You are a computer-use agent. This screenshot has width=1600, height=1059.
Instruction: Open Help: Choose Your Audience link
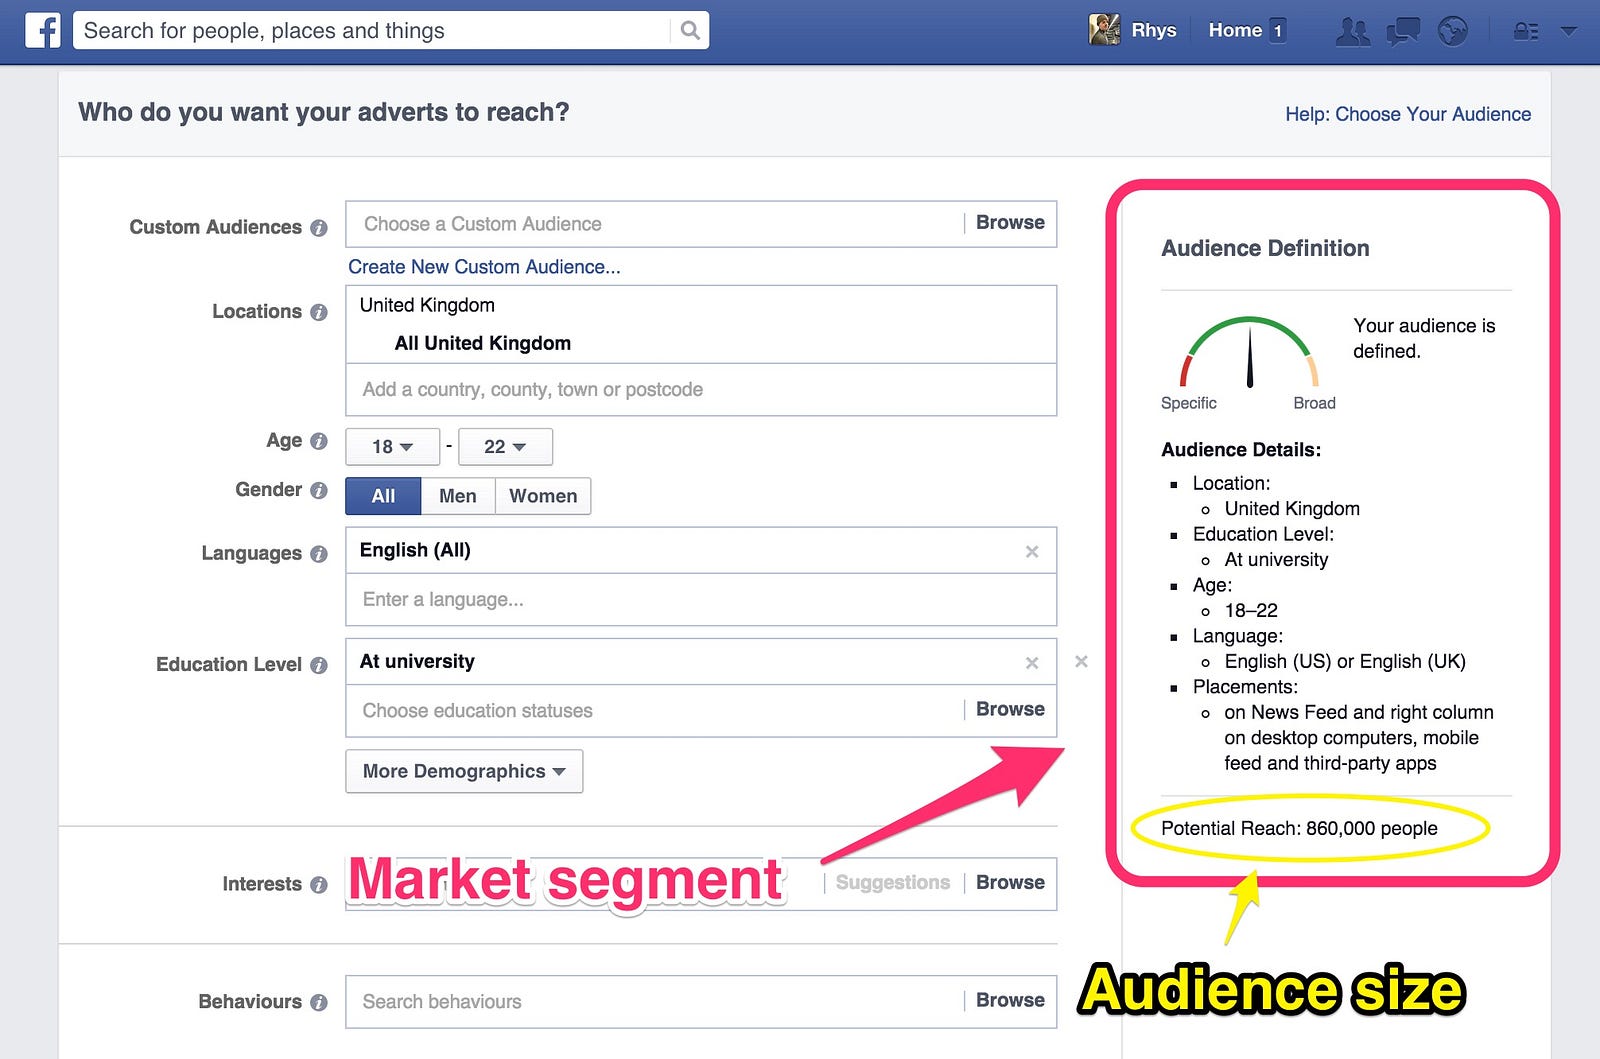(1408, 114)
